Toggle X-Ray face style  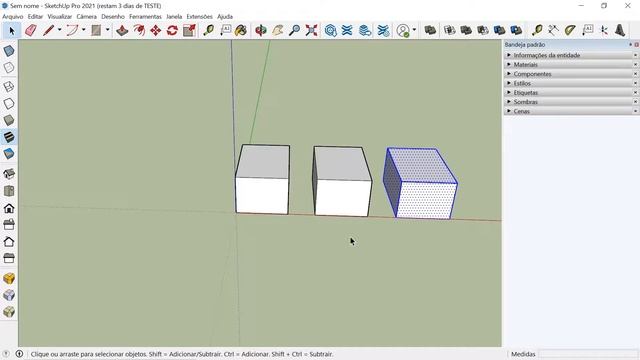pyautogui.click(x=9, y=51)
